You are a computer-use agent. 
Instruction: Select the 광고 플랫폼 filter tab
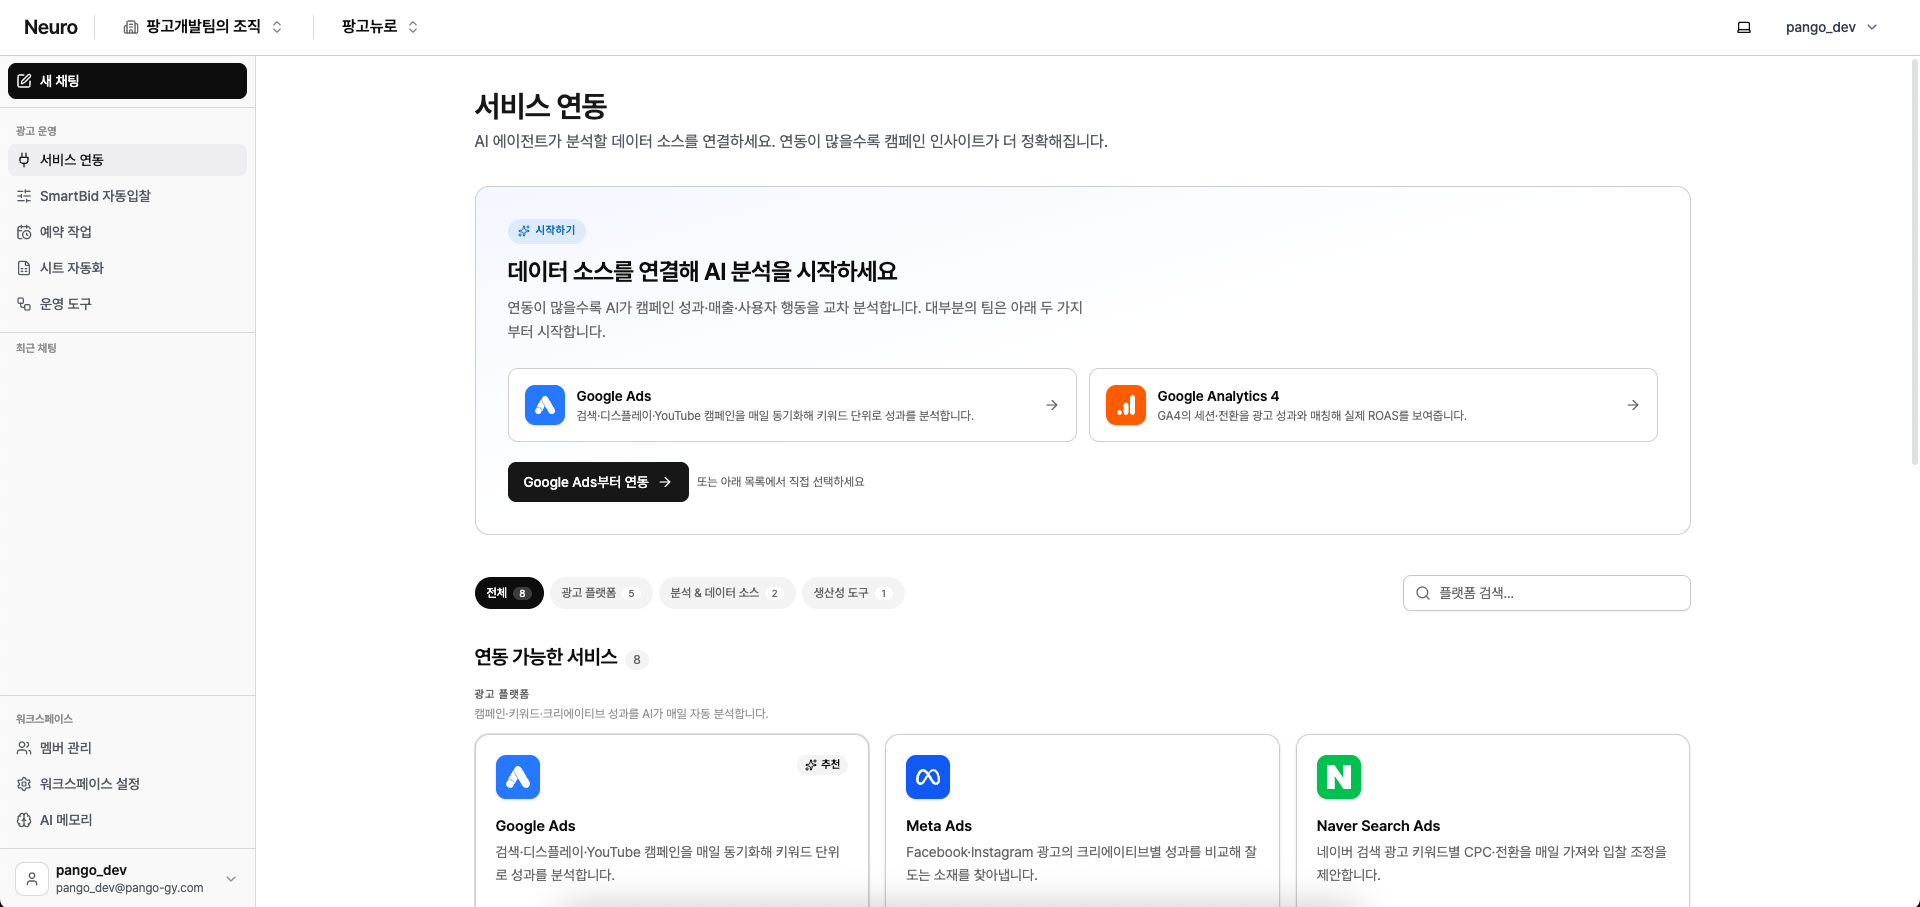pos(601,593)
